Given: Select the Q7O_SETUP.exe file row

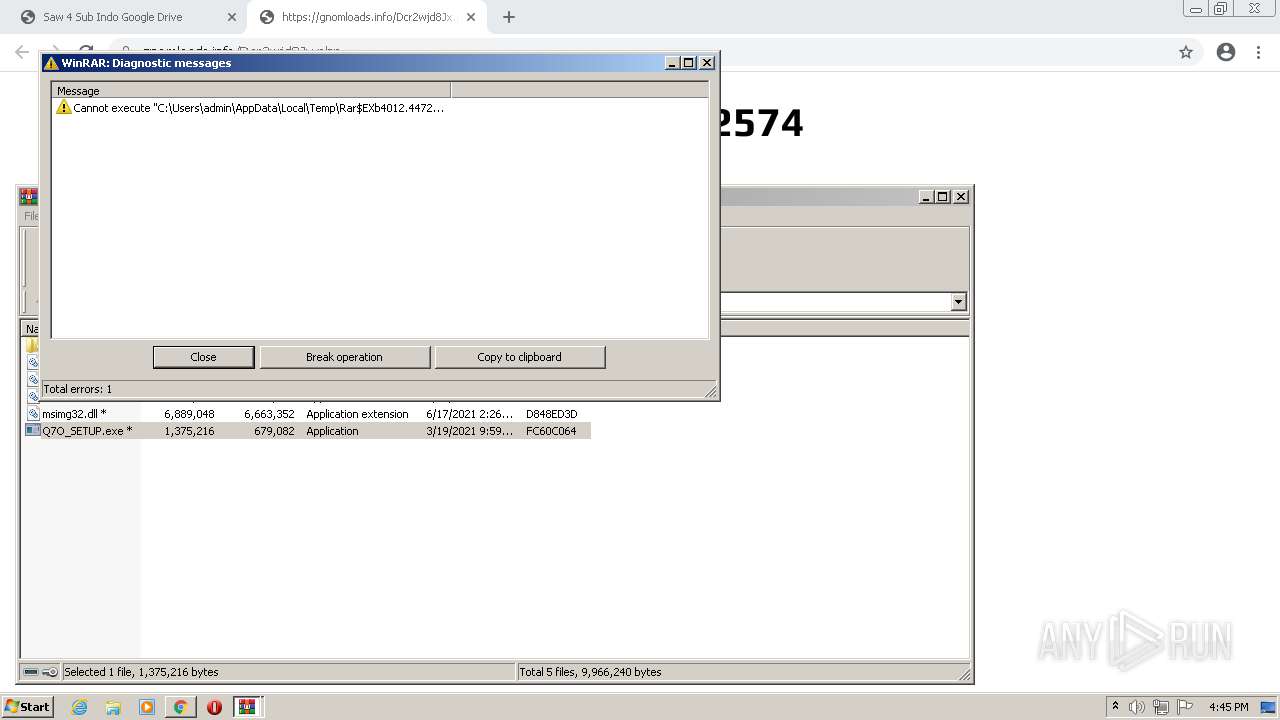Looking at the screenshot, I should 306,431.
